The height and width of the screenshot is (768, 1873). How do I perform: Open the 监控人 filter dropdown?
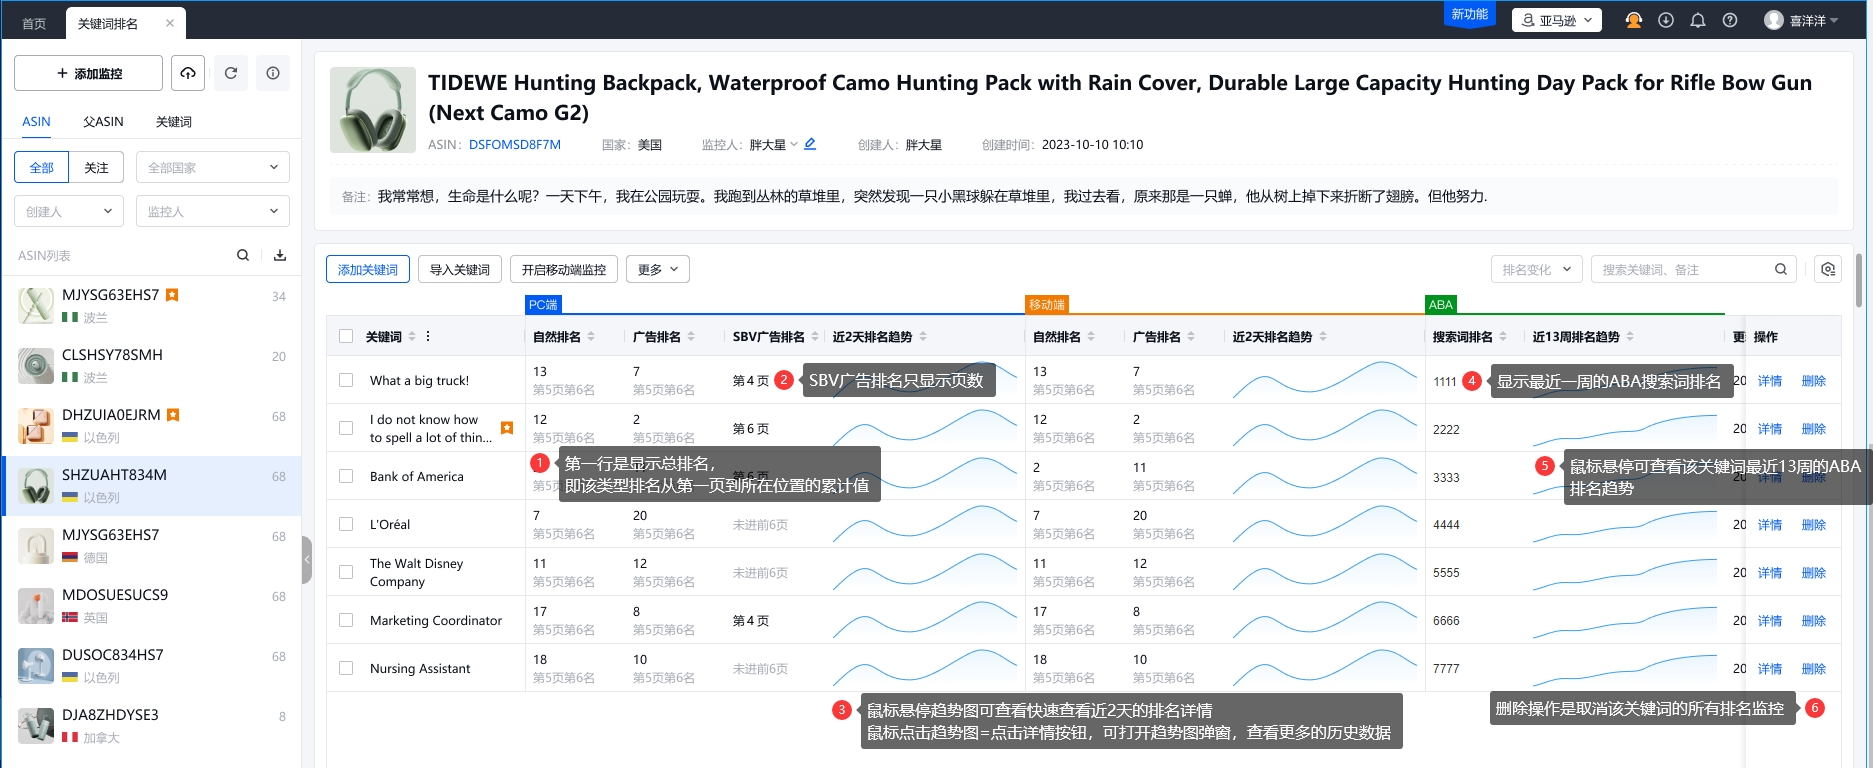coord(213,211)
